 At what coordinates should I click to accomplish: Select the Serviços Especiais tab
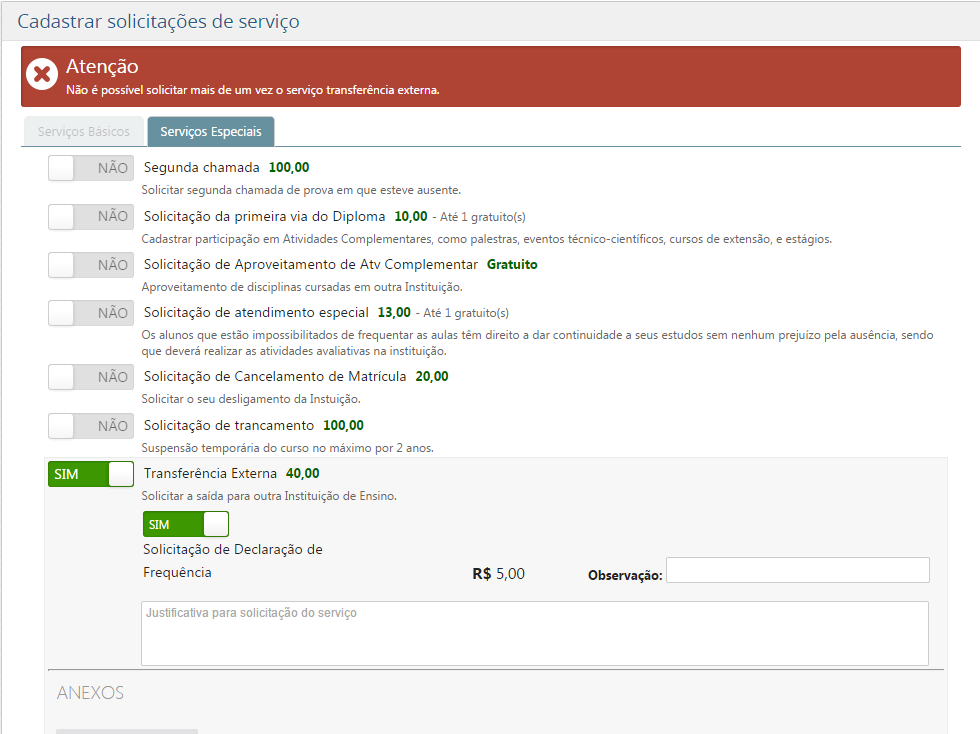pos(210,132)
